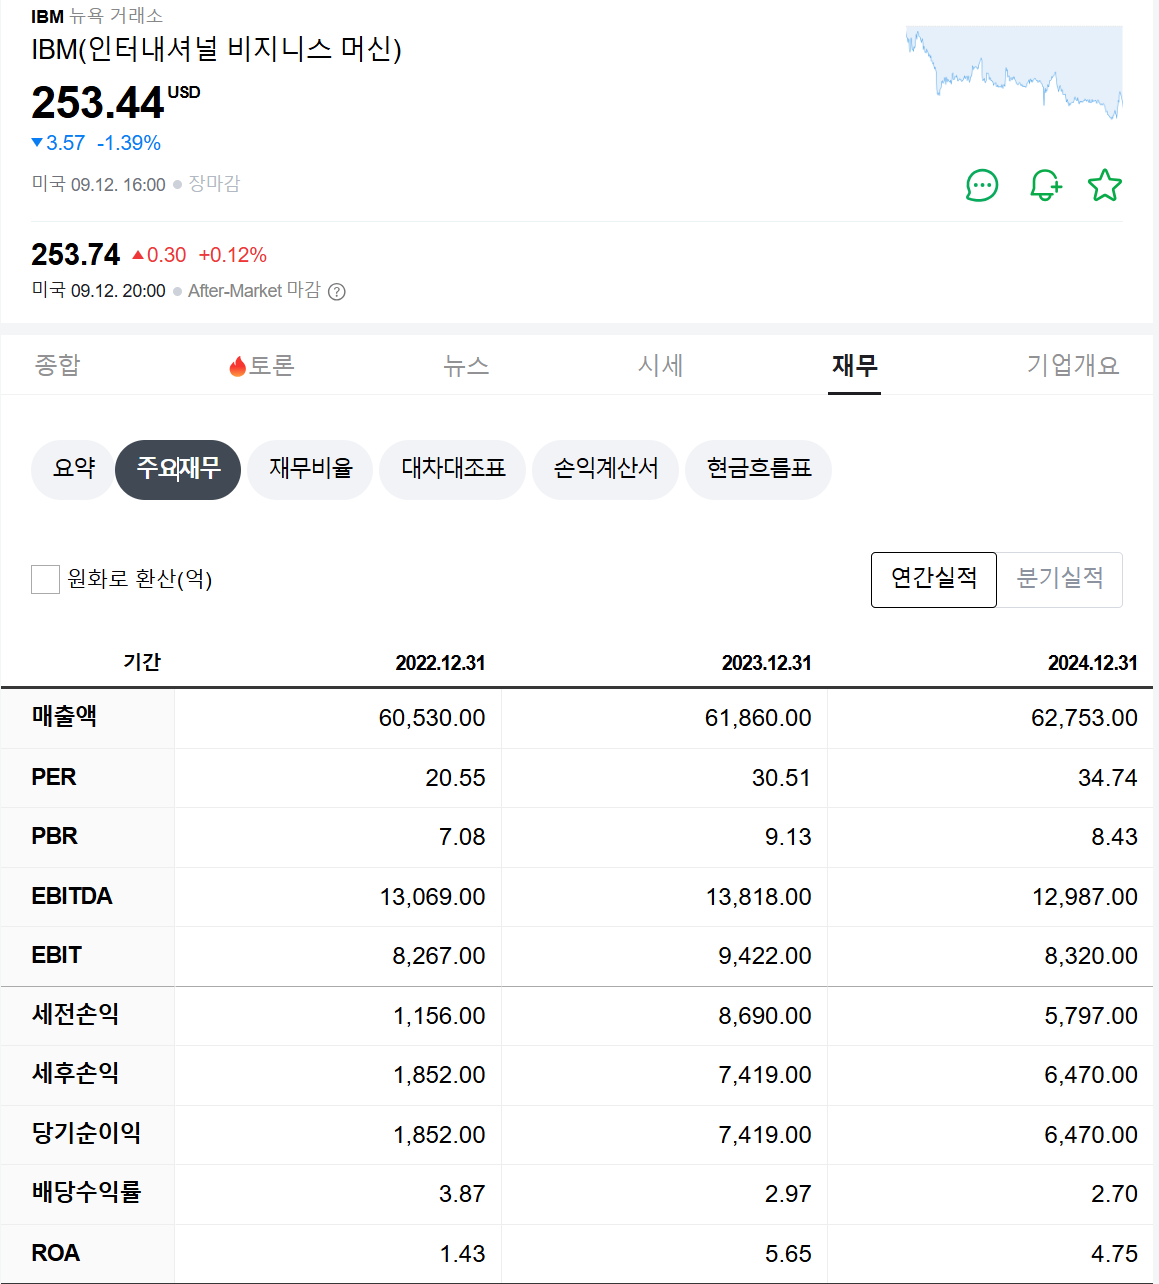1159x1284 pixels.
Task: Click the ROA value 5.65
Action: (x=788, y=1254)
